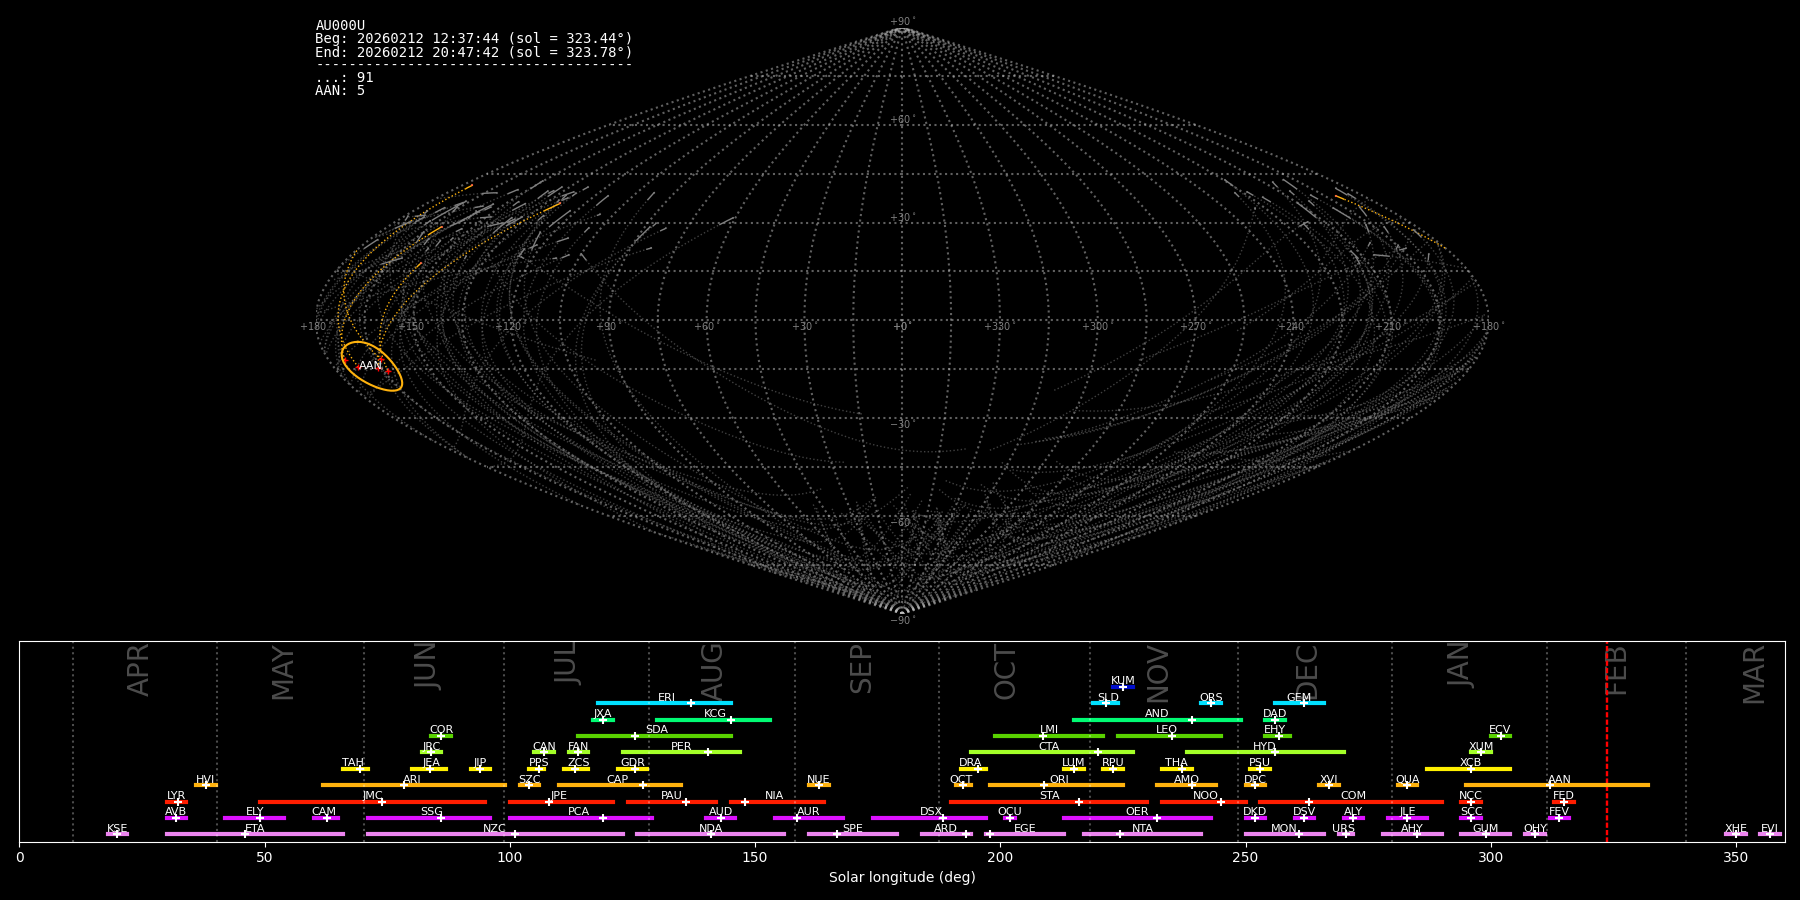
Task: Select the Beg: 20260212 12:37:44 line
Action: coord(474,39)
